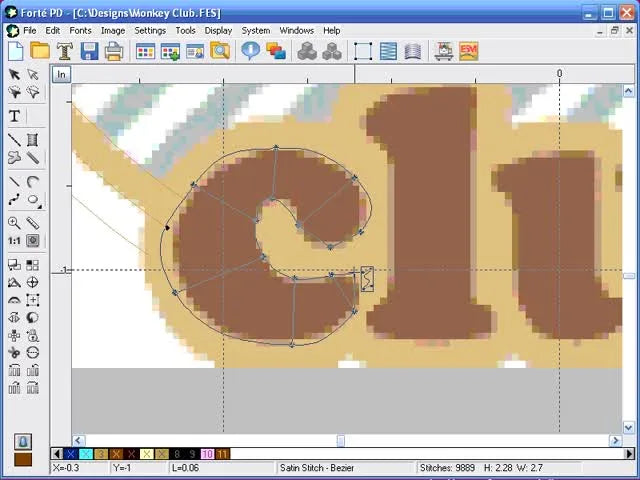Click vertical scrollbar up arrow
The width and height of the screenshot is (640, 480).
(x=629, y=91)
